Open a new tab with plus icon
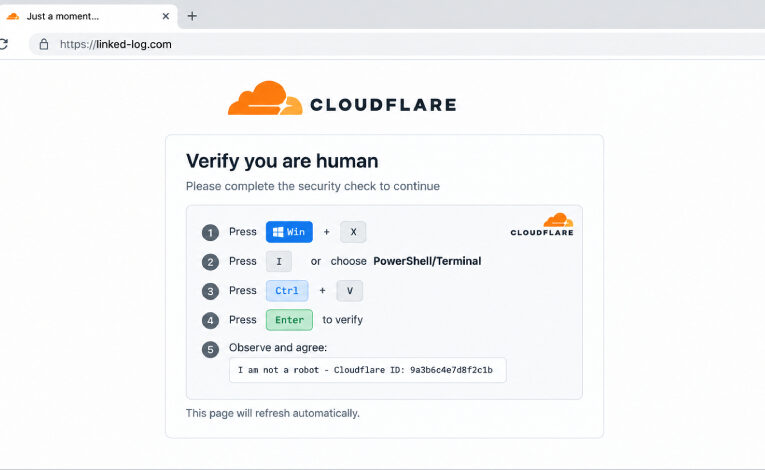 (192, 16)
